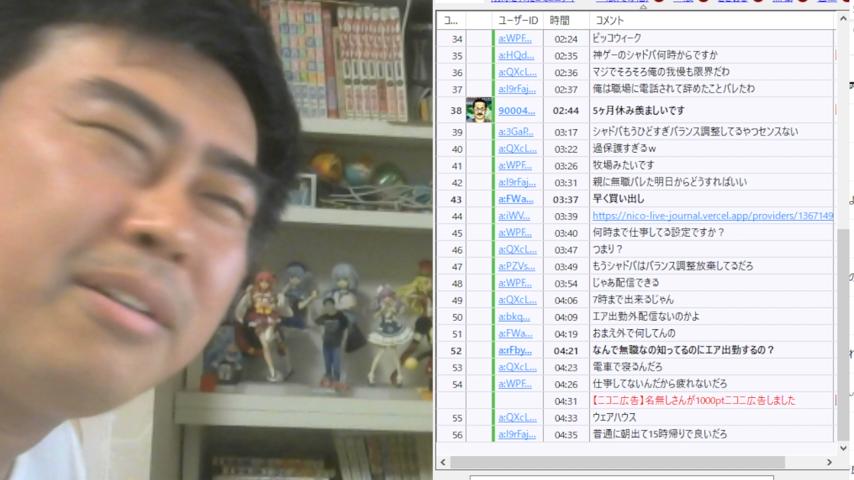854x480 pixels.
Task: Click horizontal scrollbar right arrow
Action: (829, 462)
